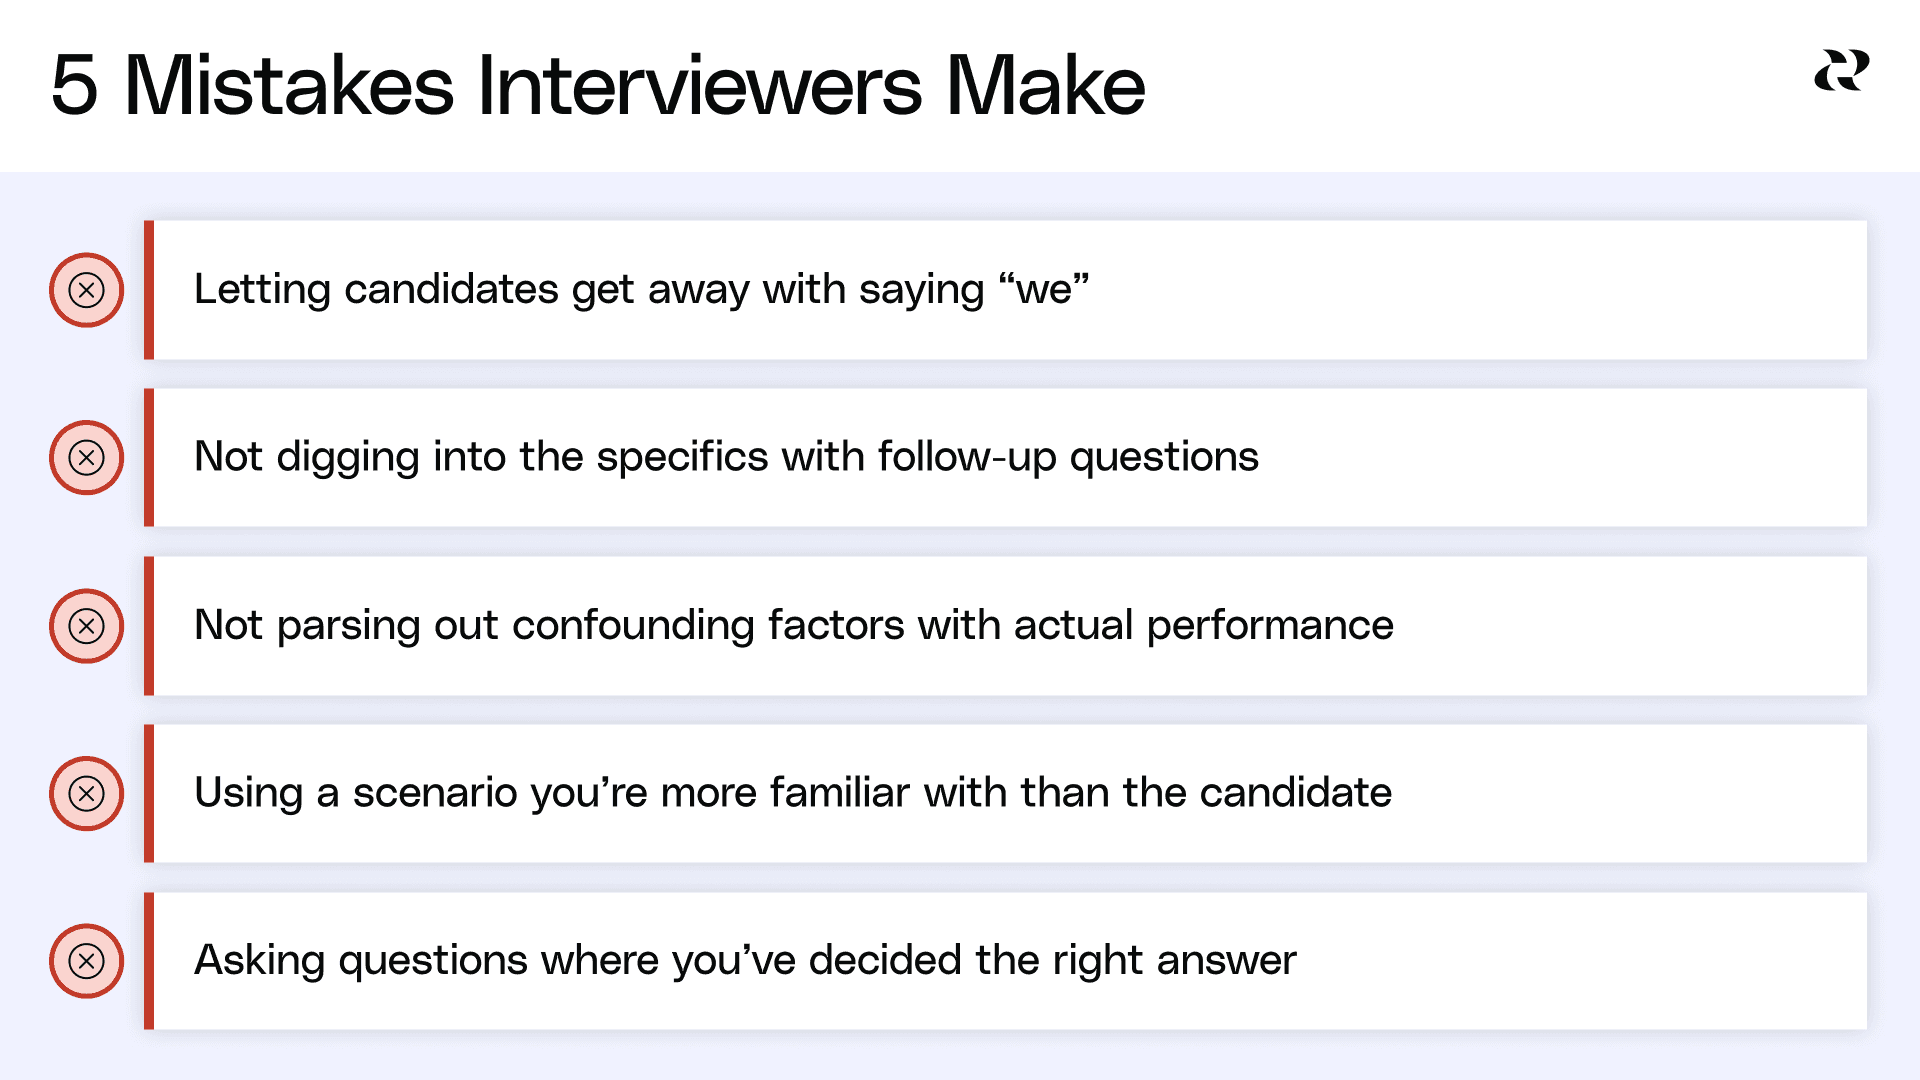Click the 'Not parsing out confounding factors' card
The width and height of the screenshot is (1920, 1080).
coord(1005,626)
